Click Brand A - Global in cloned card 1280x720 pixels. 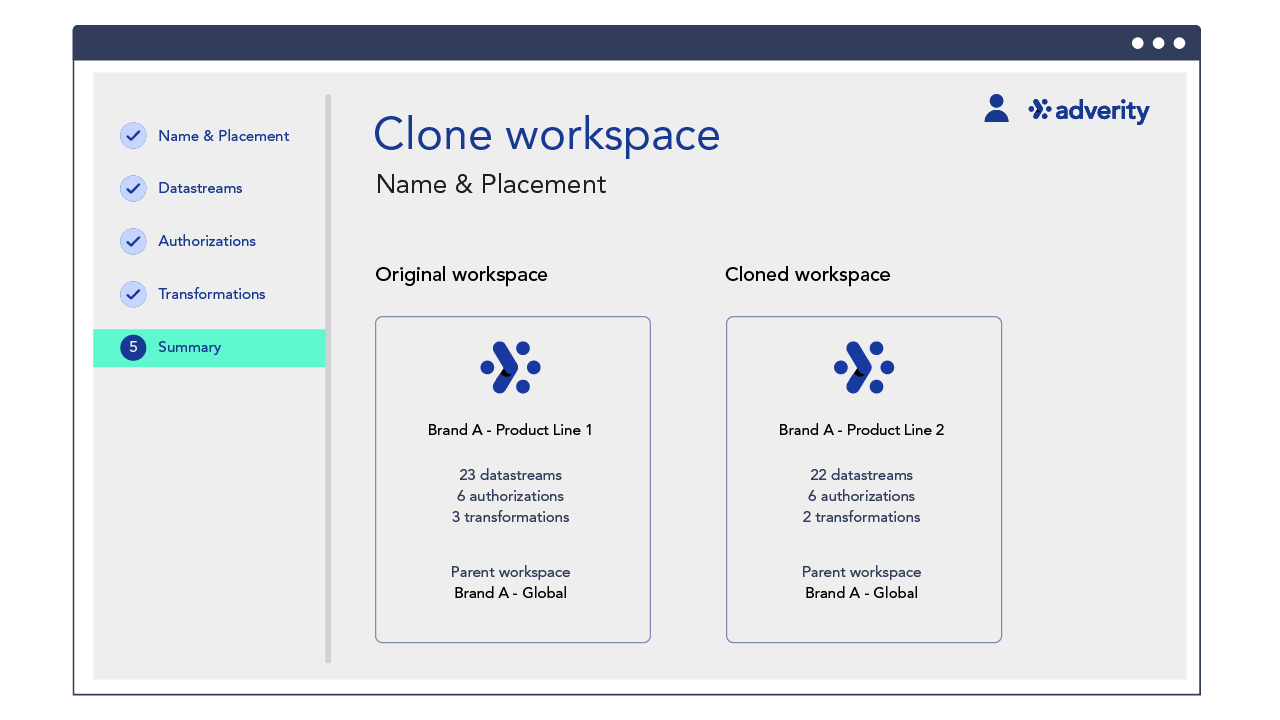click(x=862, y=593)
